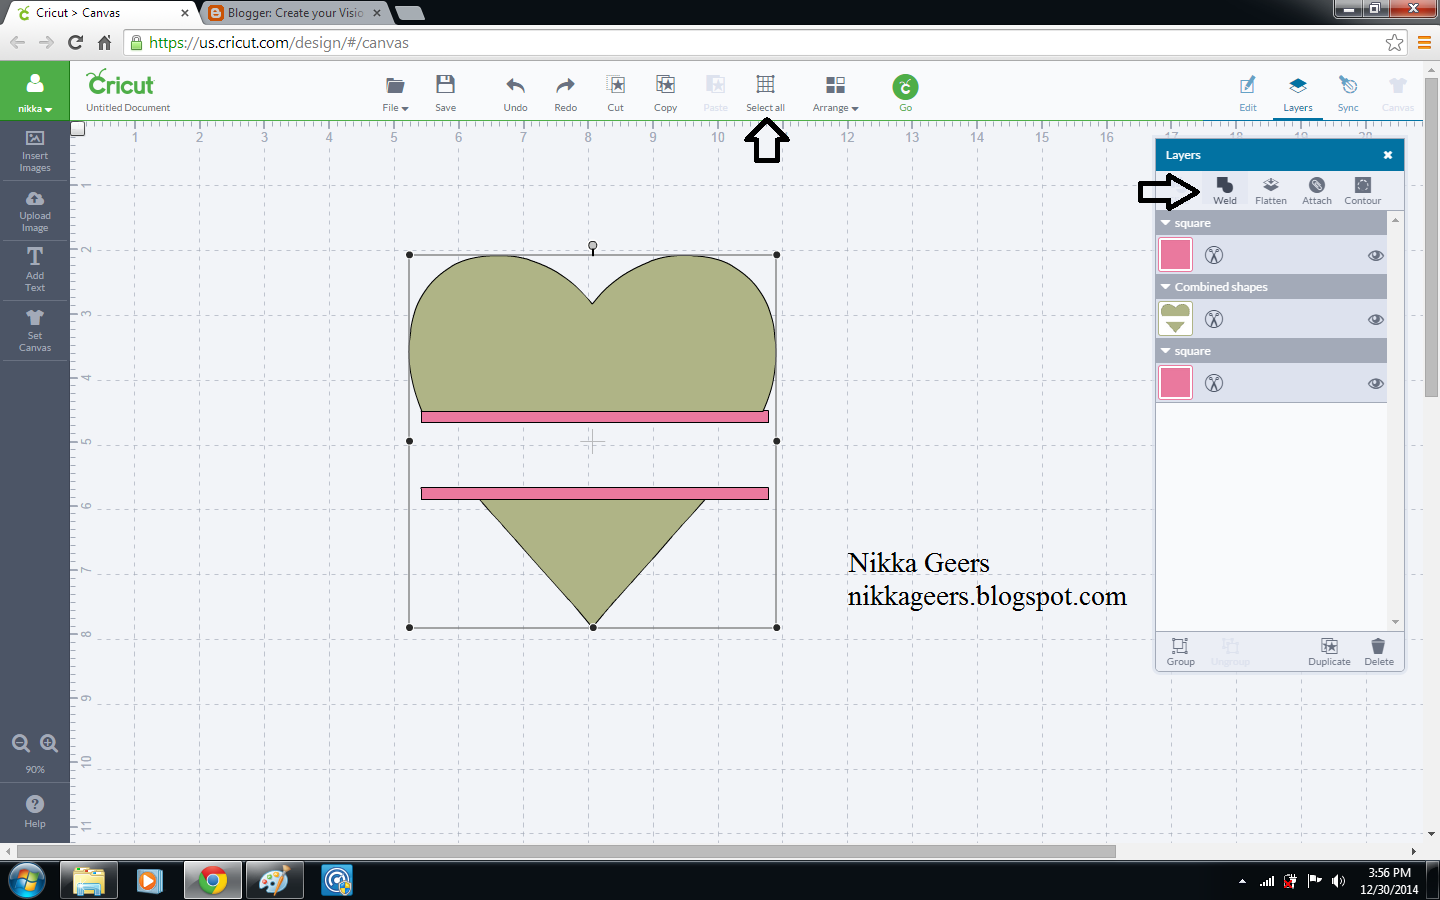Select the Weld tool in Layers panel
The width and height of the screenshot is (1440, 900).
point(1224,191)
